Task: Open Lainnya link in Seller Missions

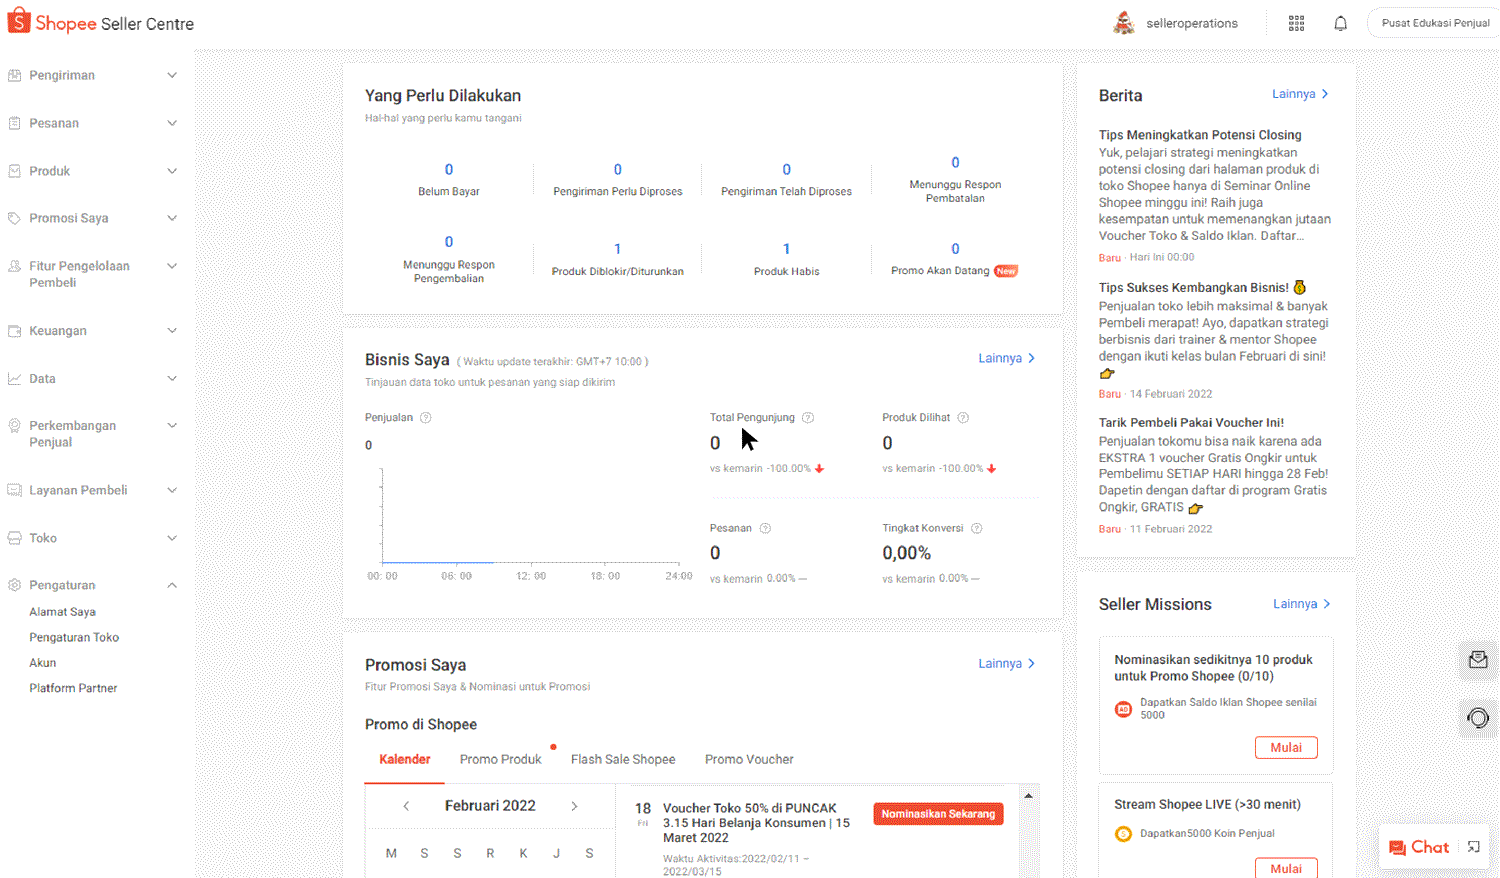Action: [x=1301, y=604]
